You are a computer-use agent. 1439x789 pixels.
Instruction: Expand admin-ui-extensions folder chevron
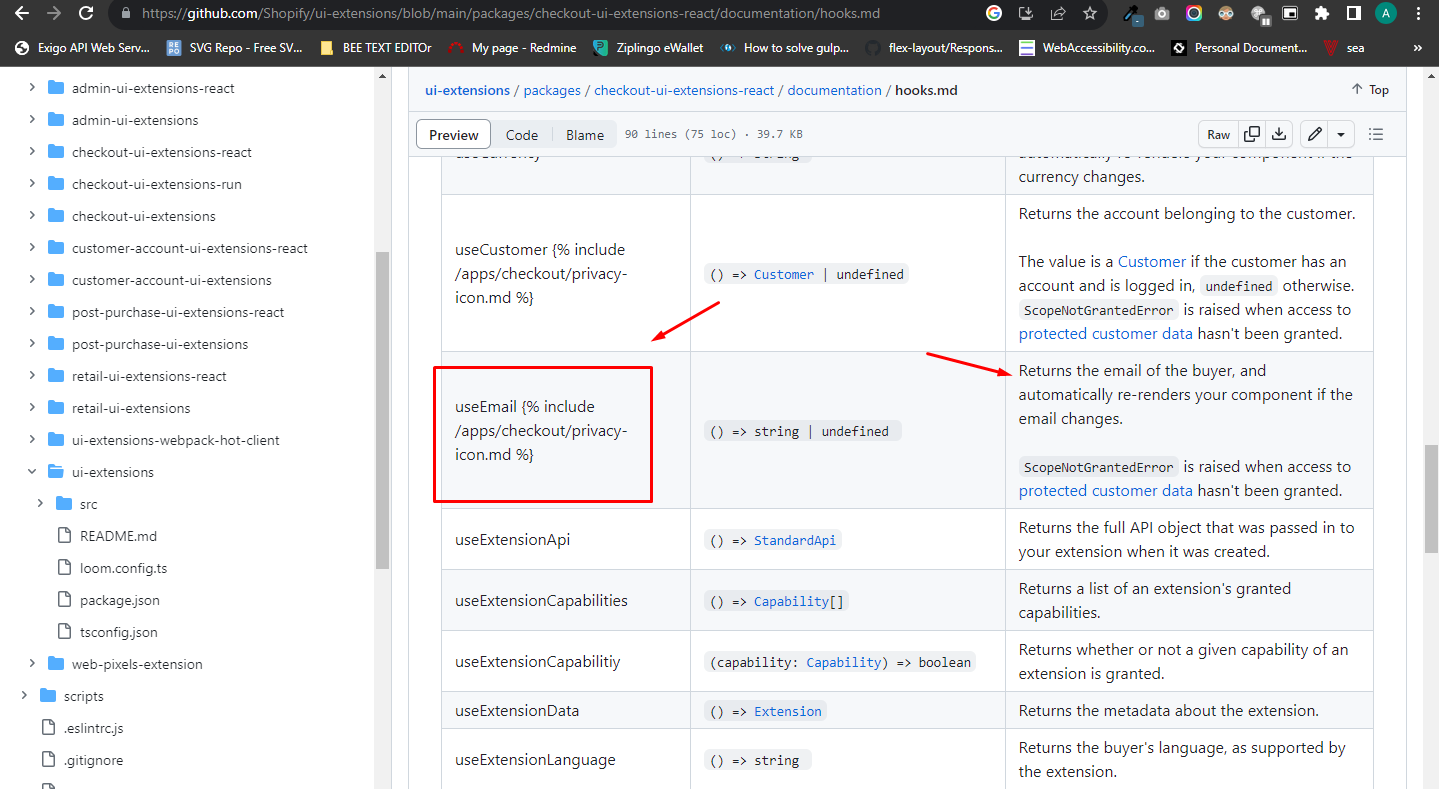[x=32, y=120]
